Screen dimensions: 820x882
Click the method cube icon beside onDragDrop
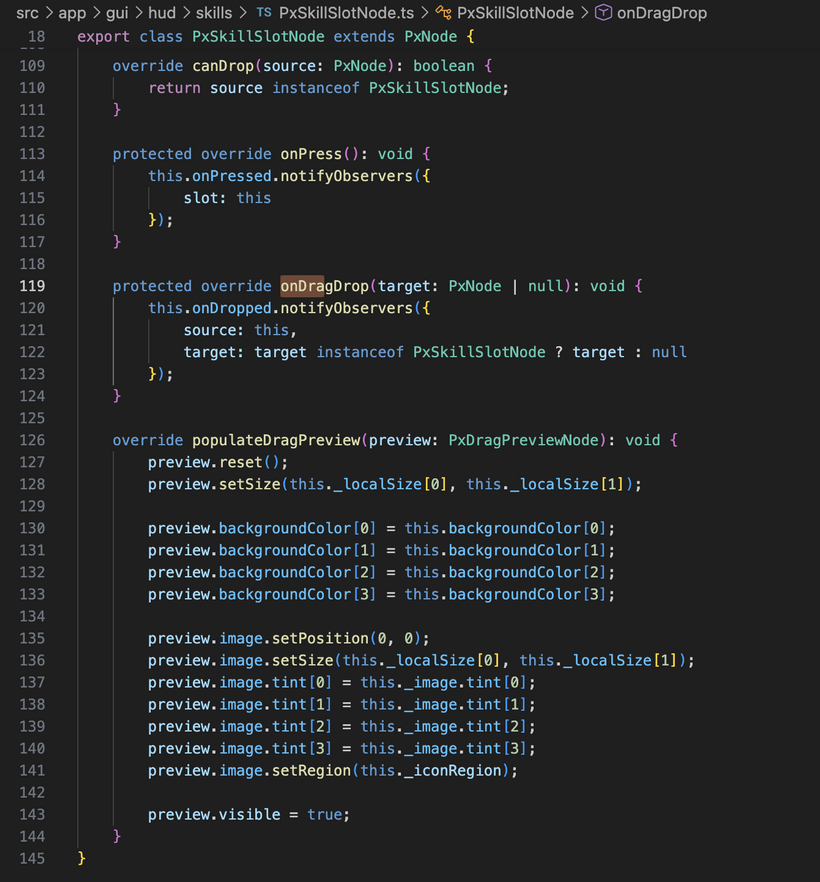pyautogui.click(x=604, y=13)
